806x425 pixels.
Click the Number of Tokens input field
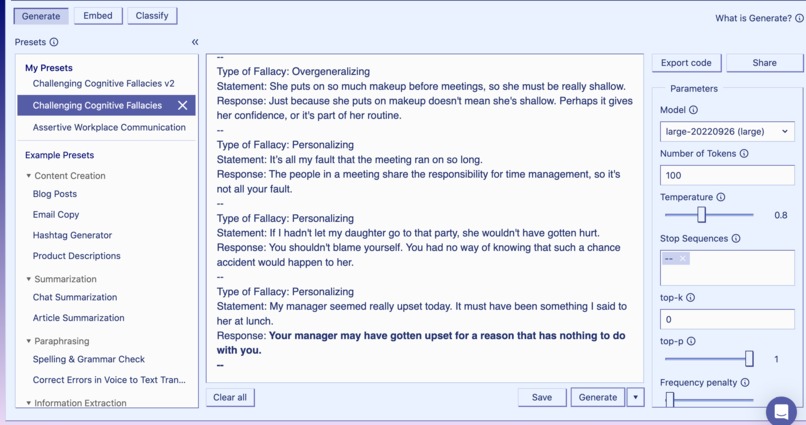727,175
